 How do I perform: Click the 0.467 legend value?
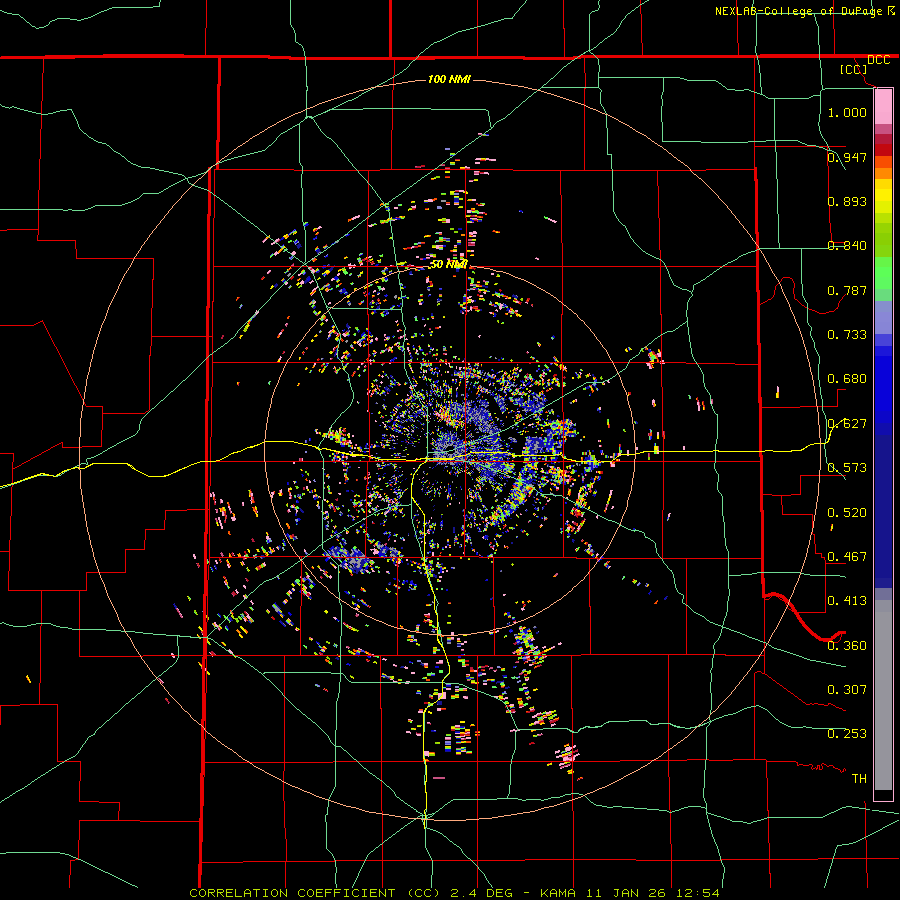[847, 557]
